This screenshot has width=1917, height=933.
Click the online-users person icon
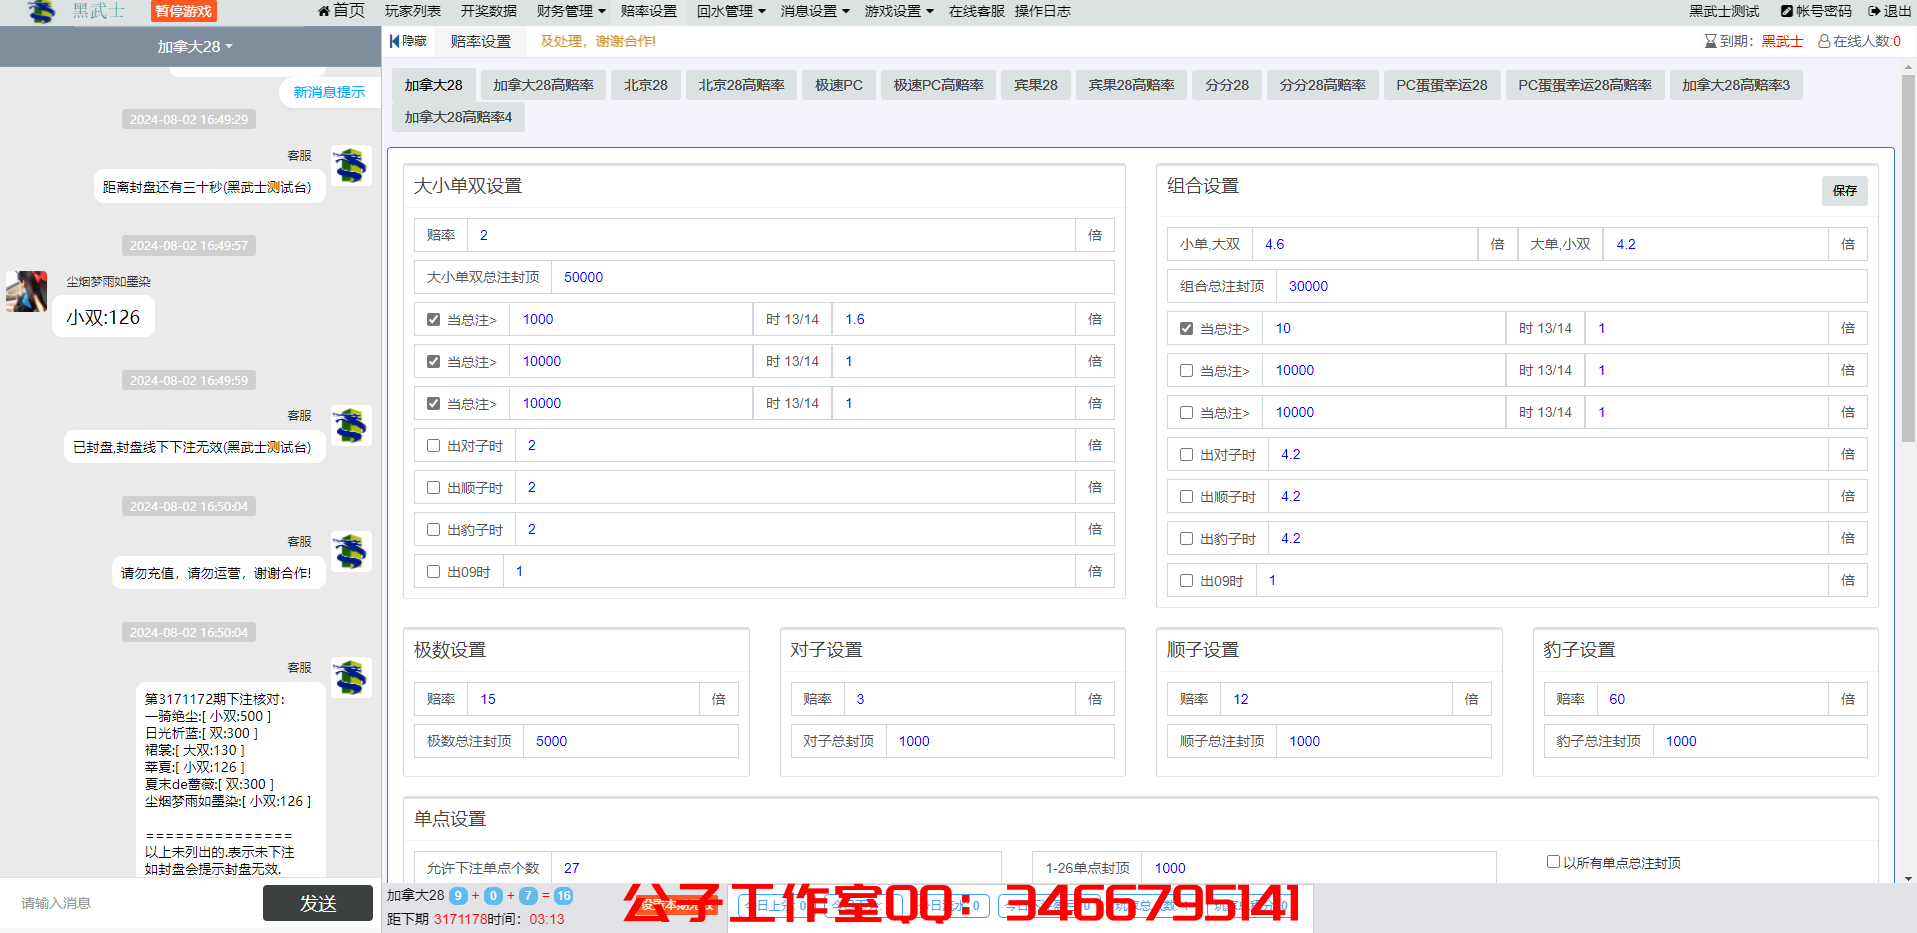click(x=1824, y=41)
